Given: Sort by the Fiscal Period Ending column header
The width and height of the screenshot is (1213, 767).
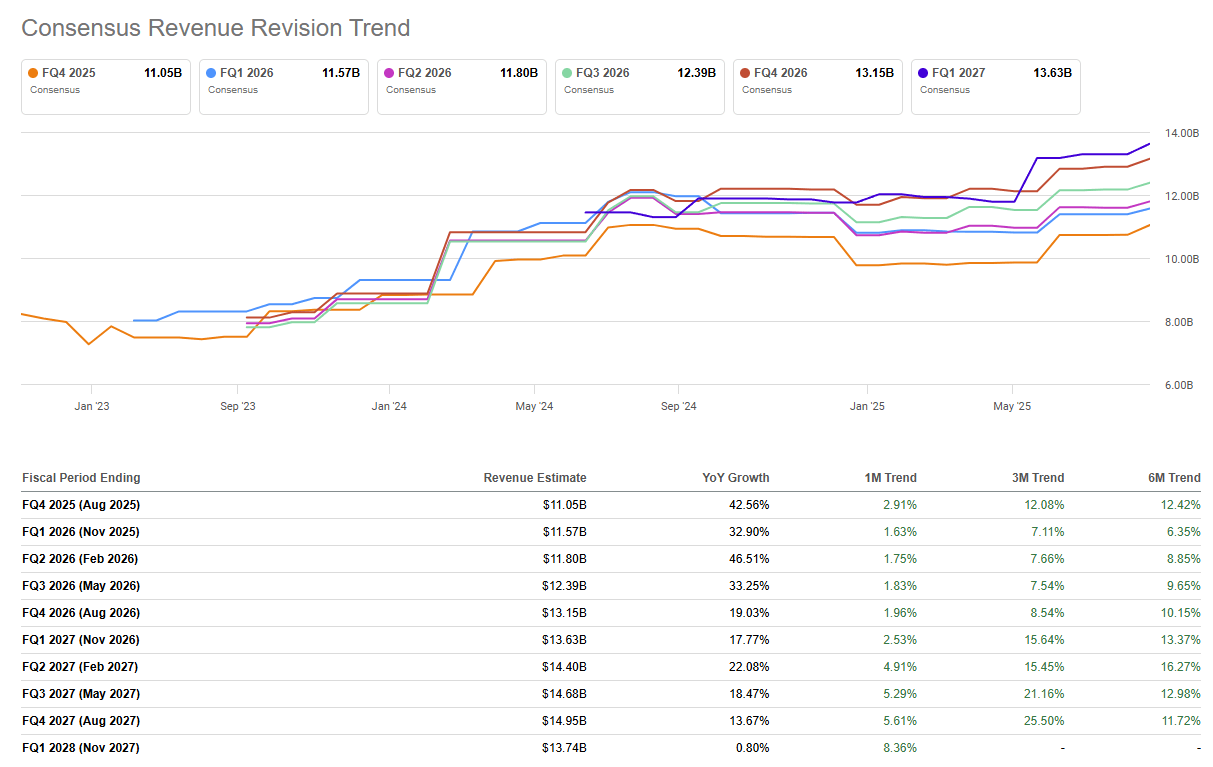Looking at the screenshot, I should tap(81, 478).
